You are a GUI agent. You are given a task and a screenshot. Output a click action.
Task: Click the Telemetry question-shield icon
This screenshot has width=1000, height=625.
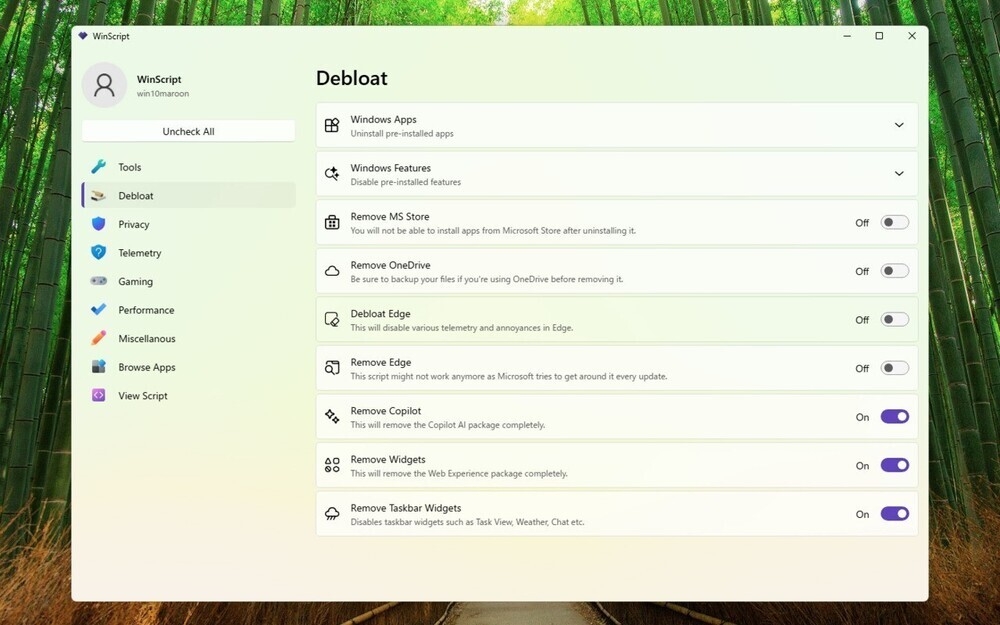pyautogui.click(x=98, y=253)
